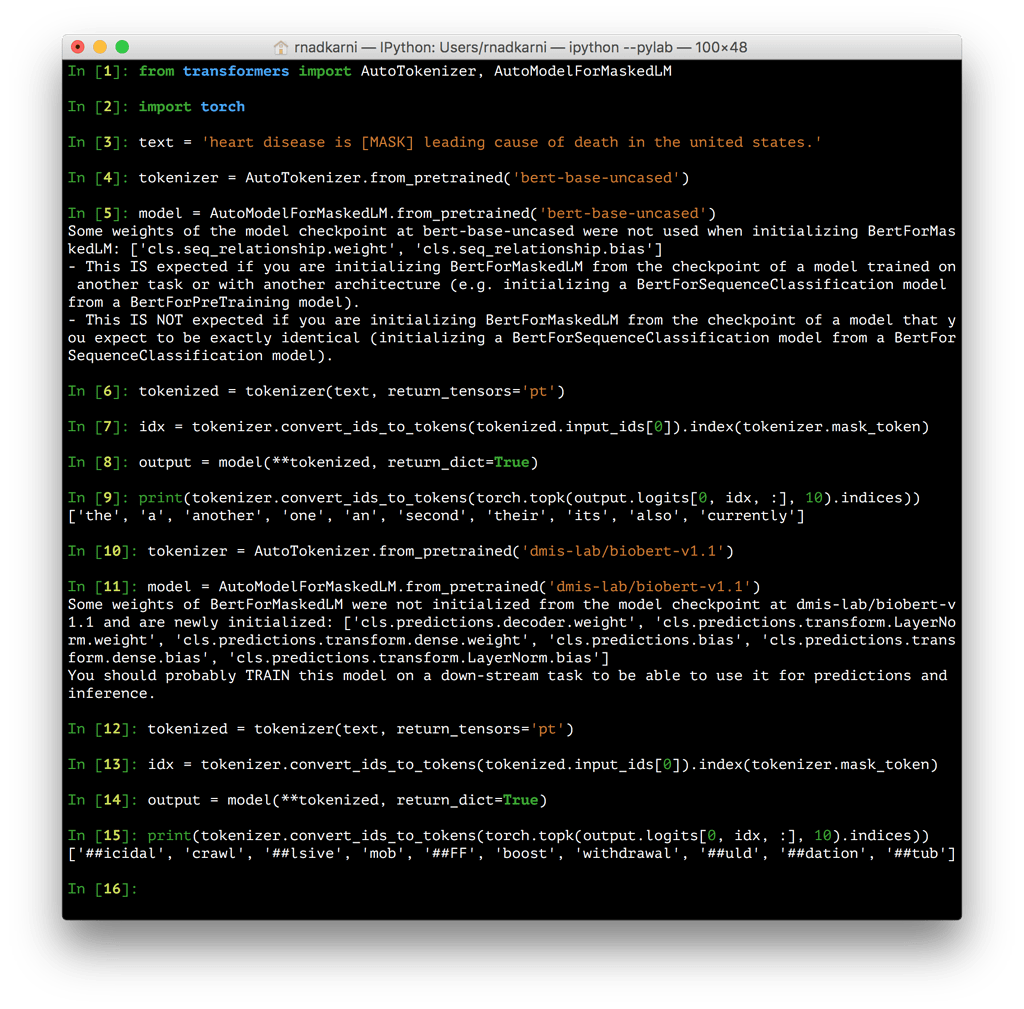This screenshot has height=1009, width=1024.
Task: Click the red close window control
Action: point(76,47)
